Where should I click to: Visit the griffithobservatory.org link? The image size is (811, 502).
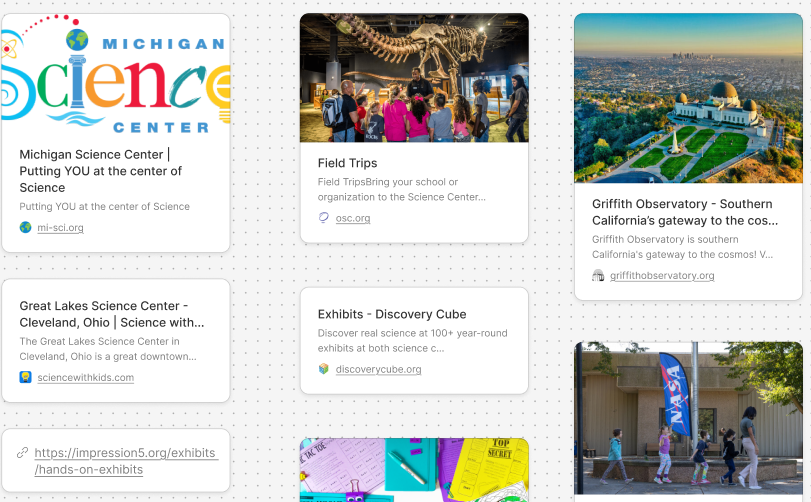(x=662, y=276)
